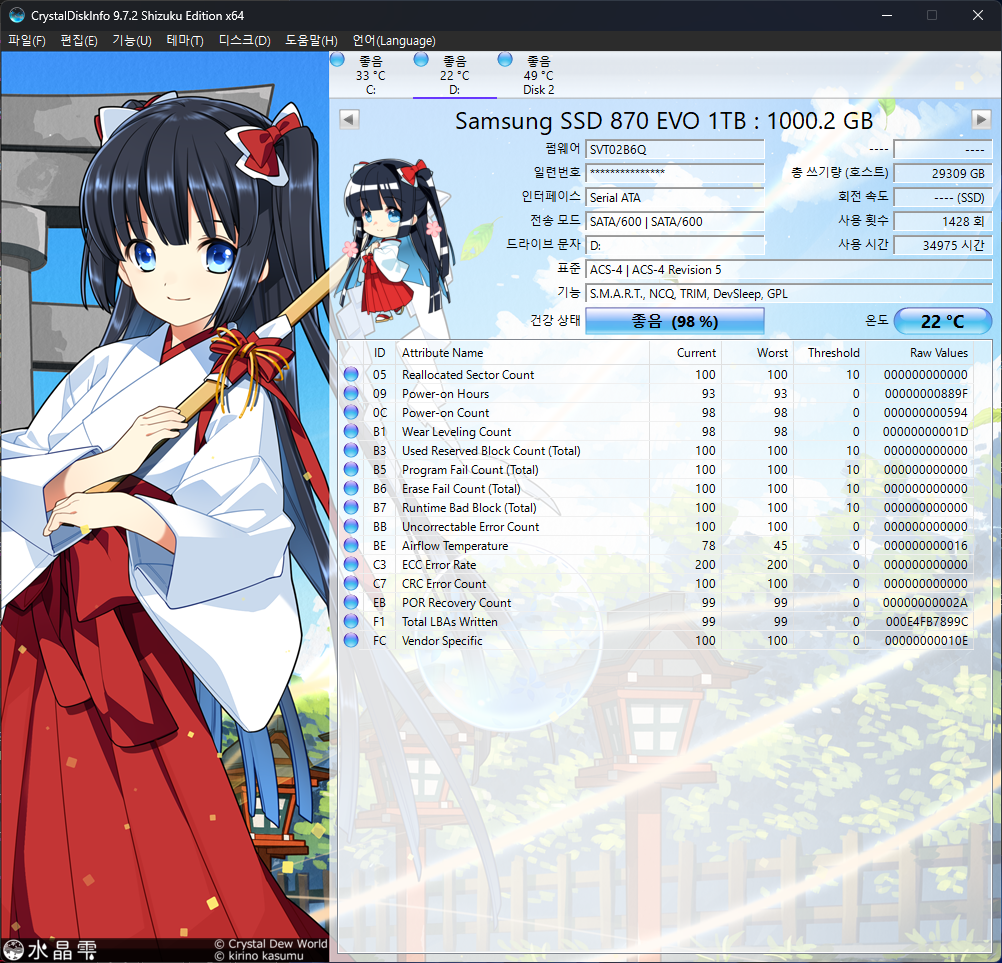Click the CrystalDiskInfo title bar app icon
Image resolution: width=1002 pixels, height=963 pixels.
pyautogui.click(x=17, y=15)
